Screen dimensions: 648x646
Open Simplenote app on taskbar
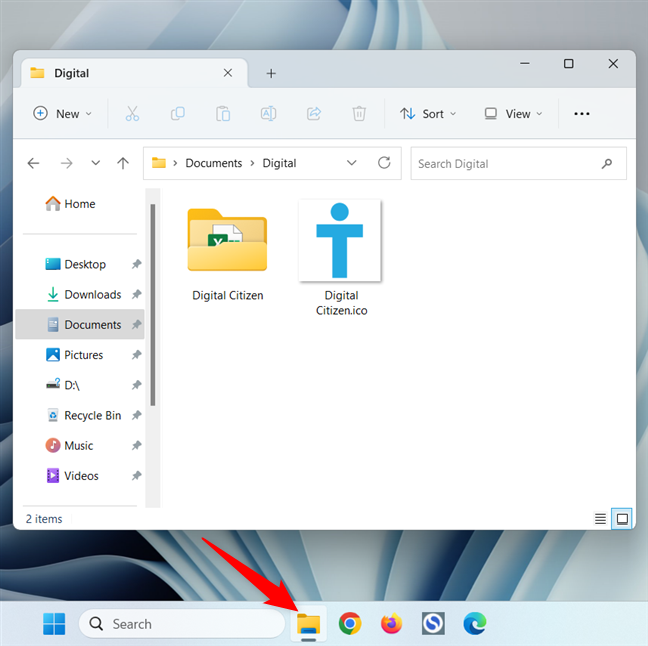click(x=433, y=624)
